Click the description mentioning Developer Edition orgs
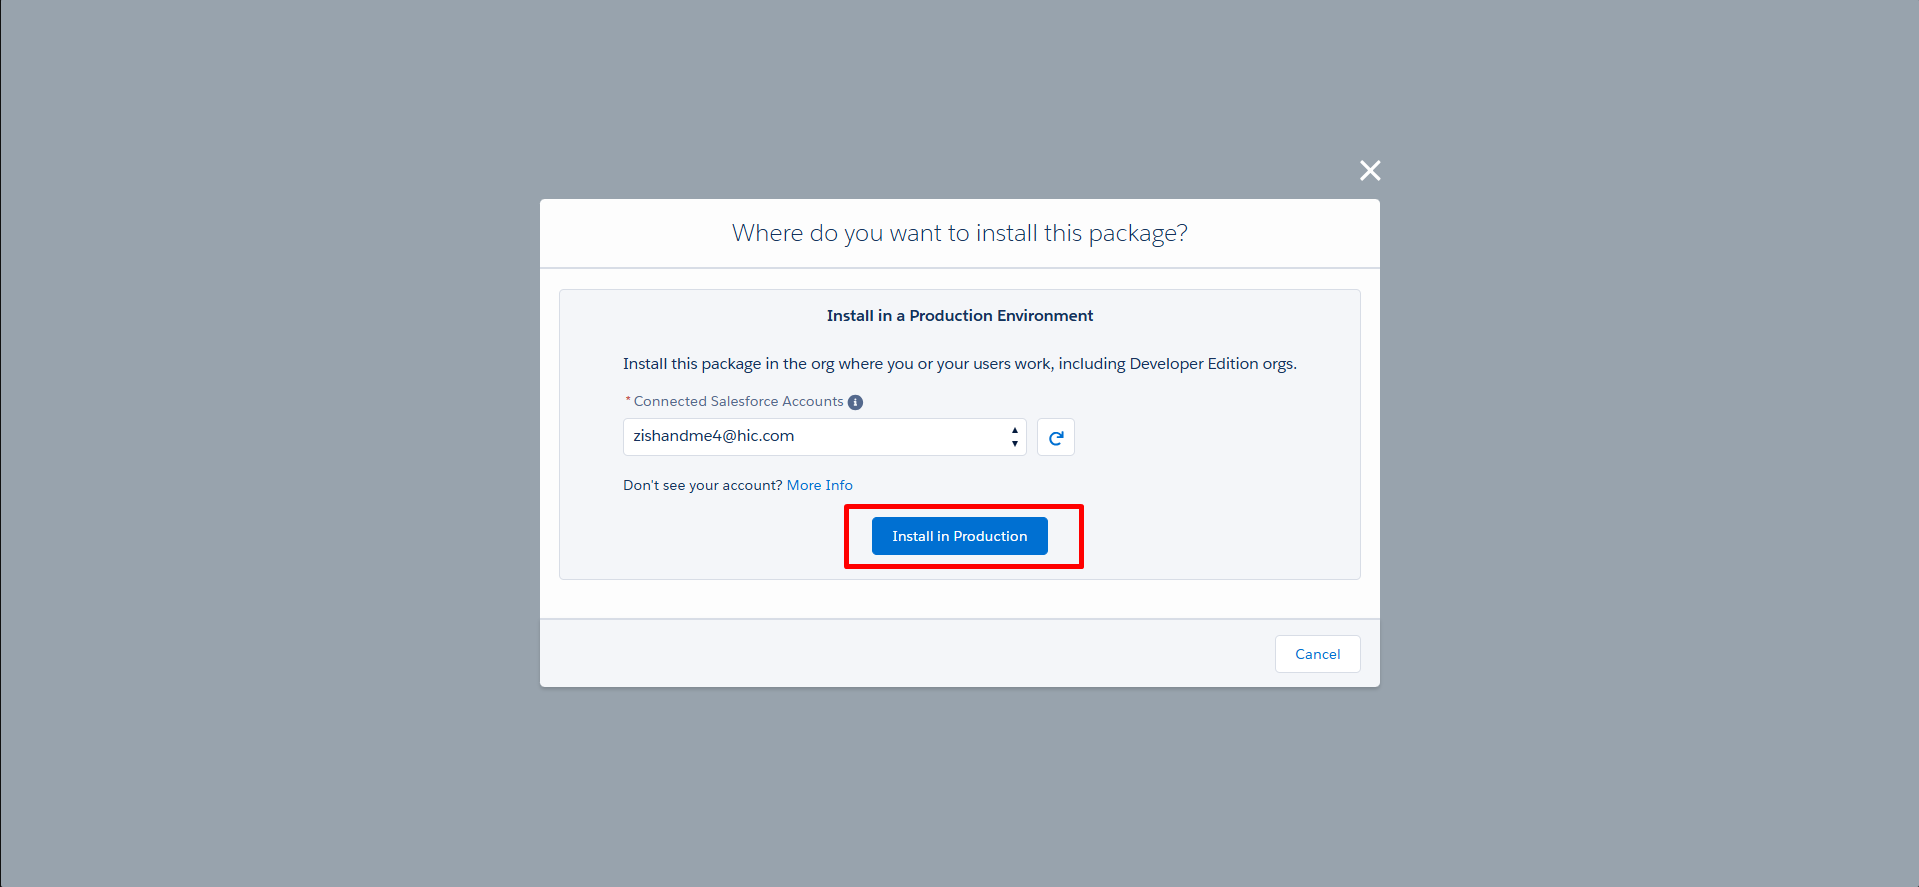Image resolution: width=1919 pixels, height=887 pixels. 960,364
